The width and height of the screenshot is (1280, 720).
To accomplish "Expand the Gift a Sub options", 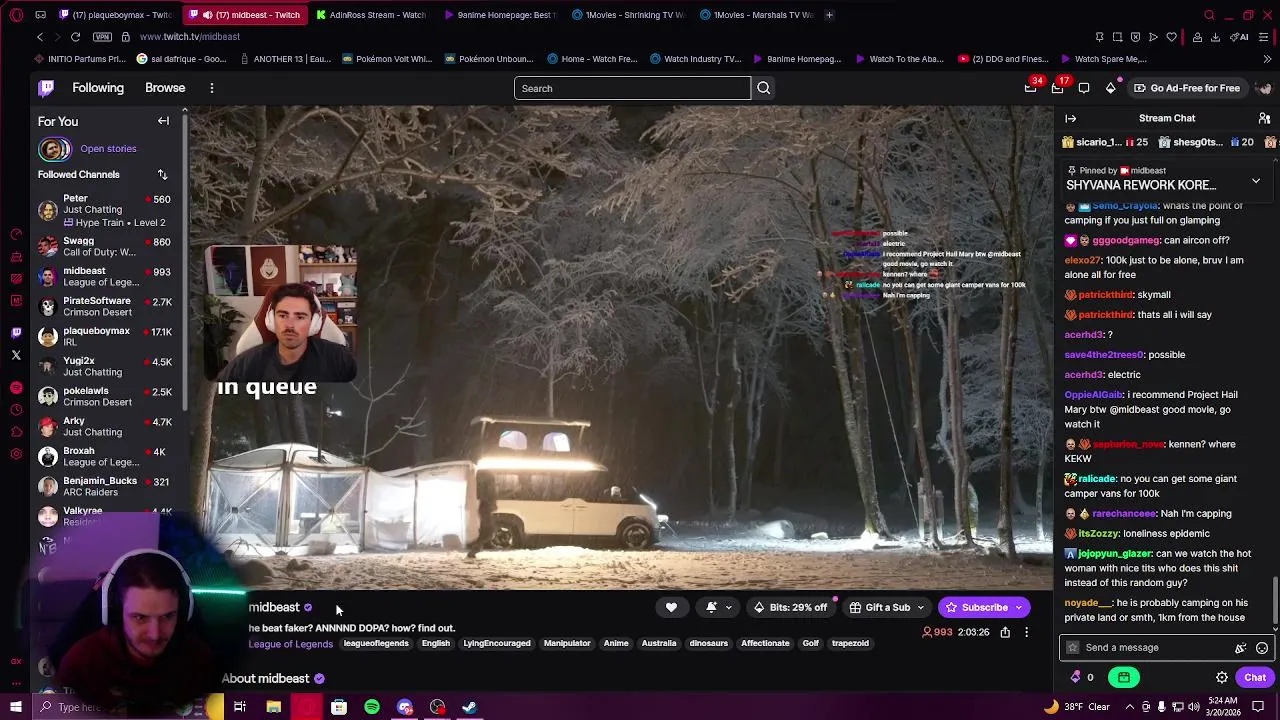I will point(887,607).
